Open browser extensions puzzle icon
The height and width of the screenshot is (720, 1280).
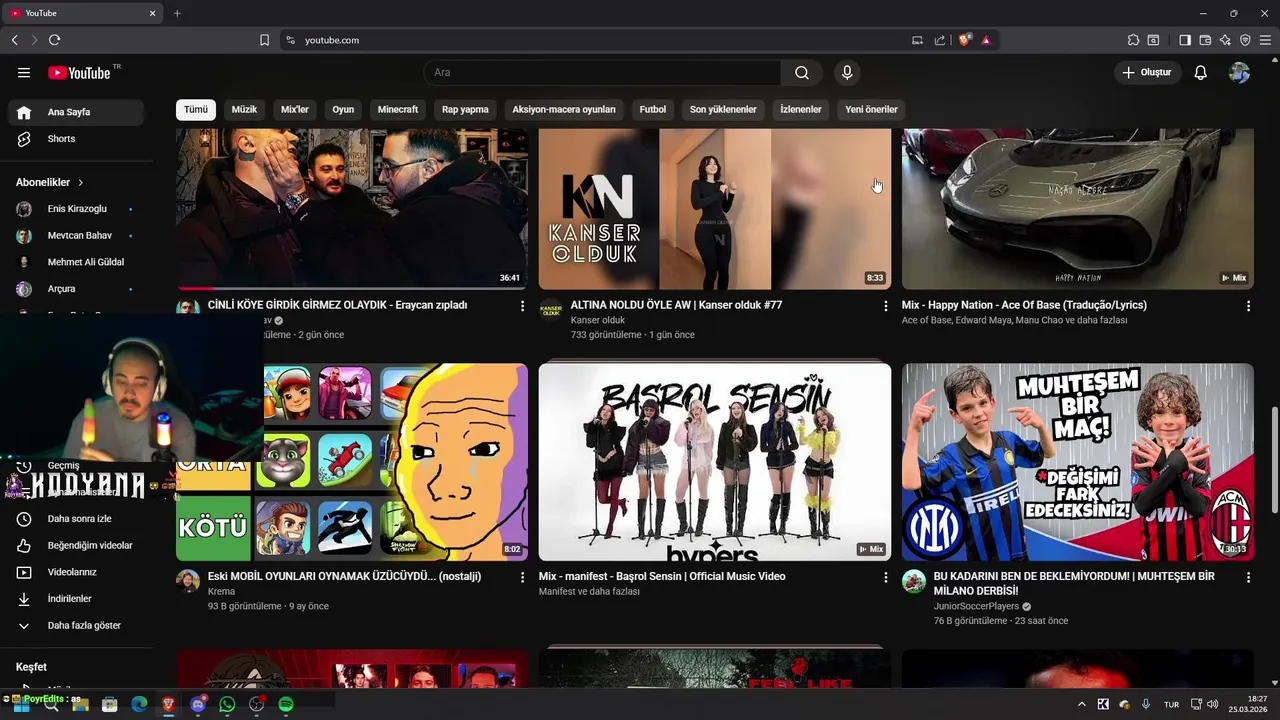tap(1133, 40)
